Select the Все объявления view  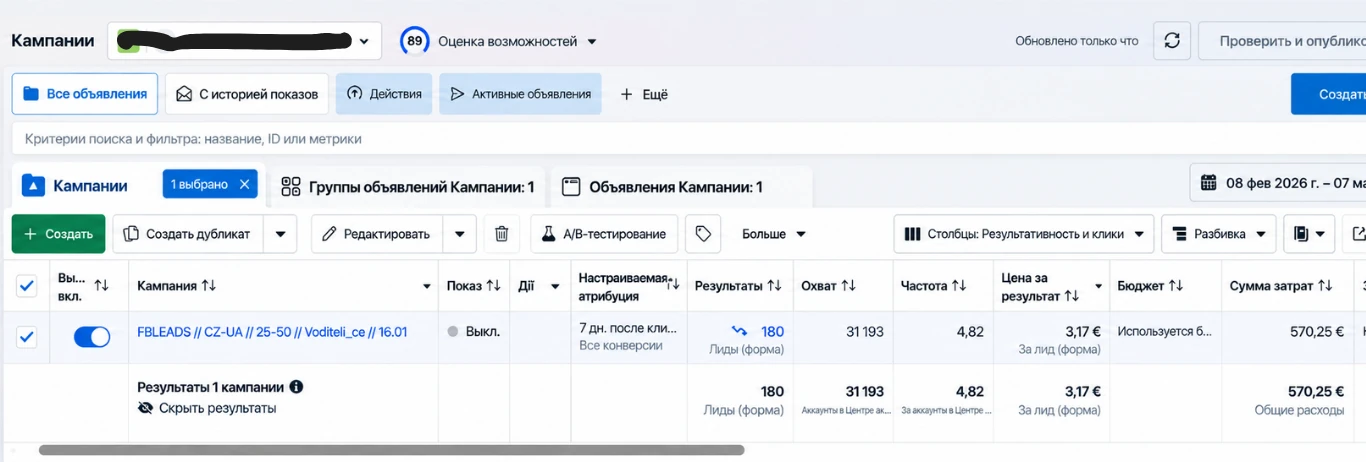(85, 94)
